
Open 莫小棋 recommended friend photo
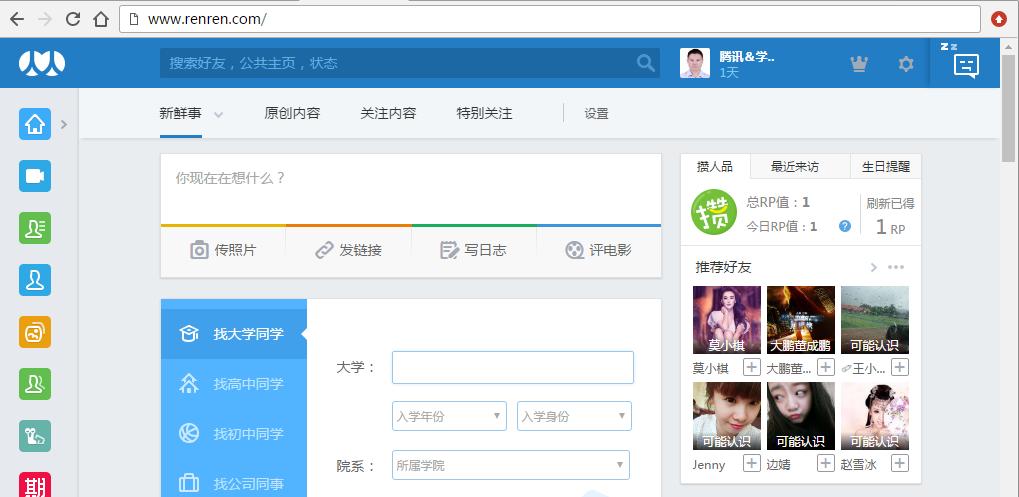[727, 320]
